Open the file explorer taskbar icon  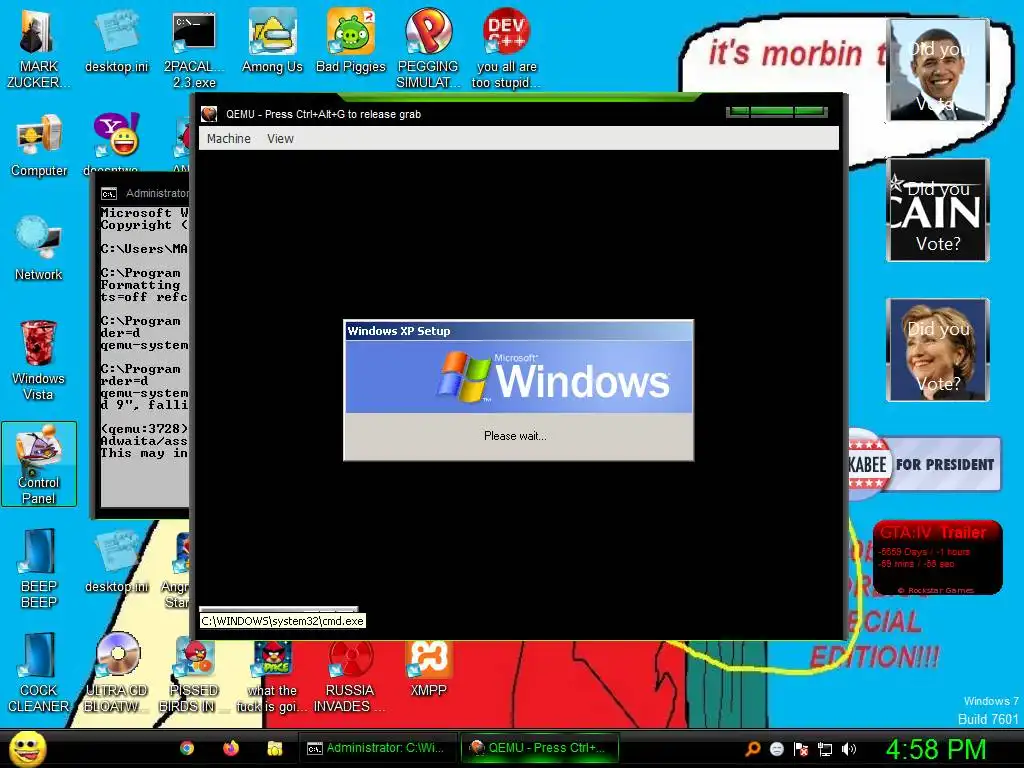click(x=274, y=748)
